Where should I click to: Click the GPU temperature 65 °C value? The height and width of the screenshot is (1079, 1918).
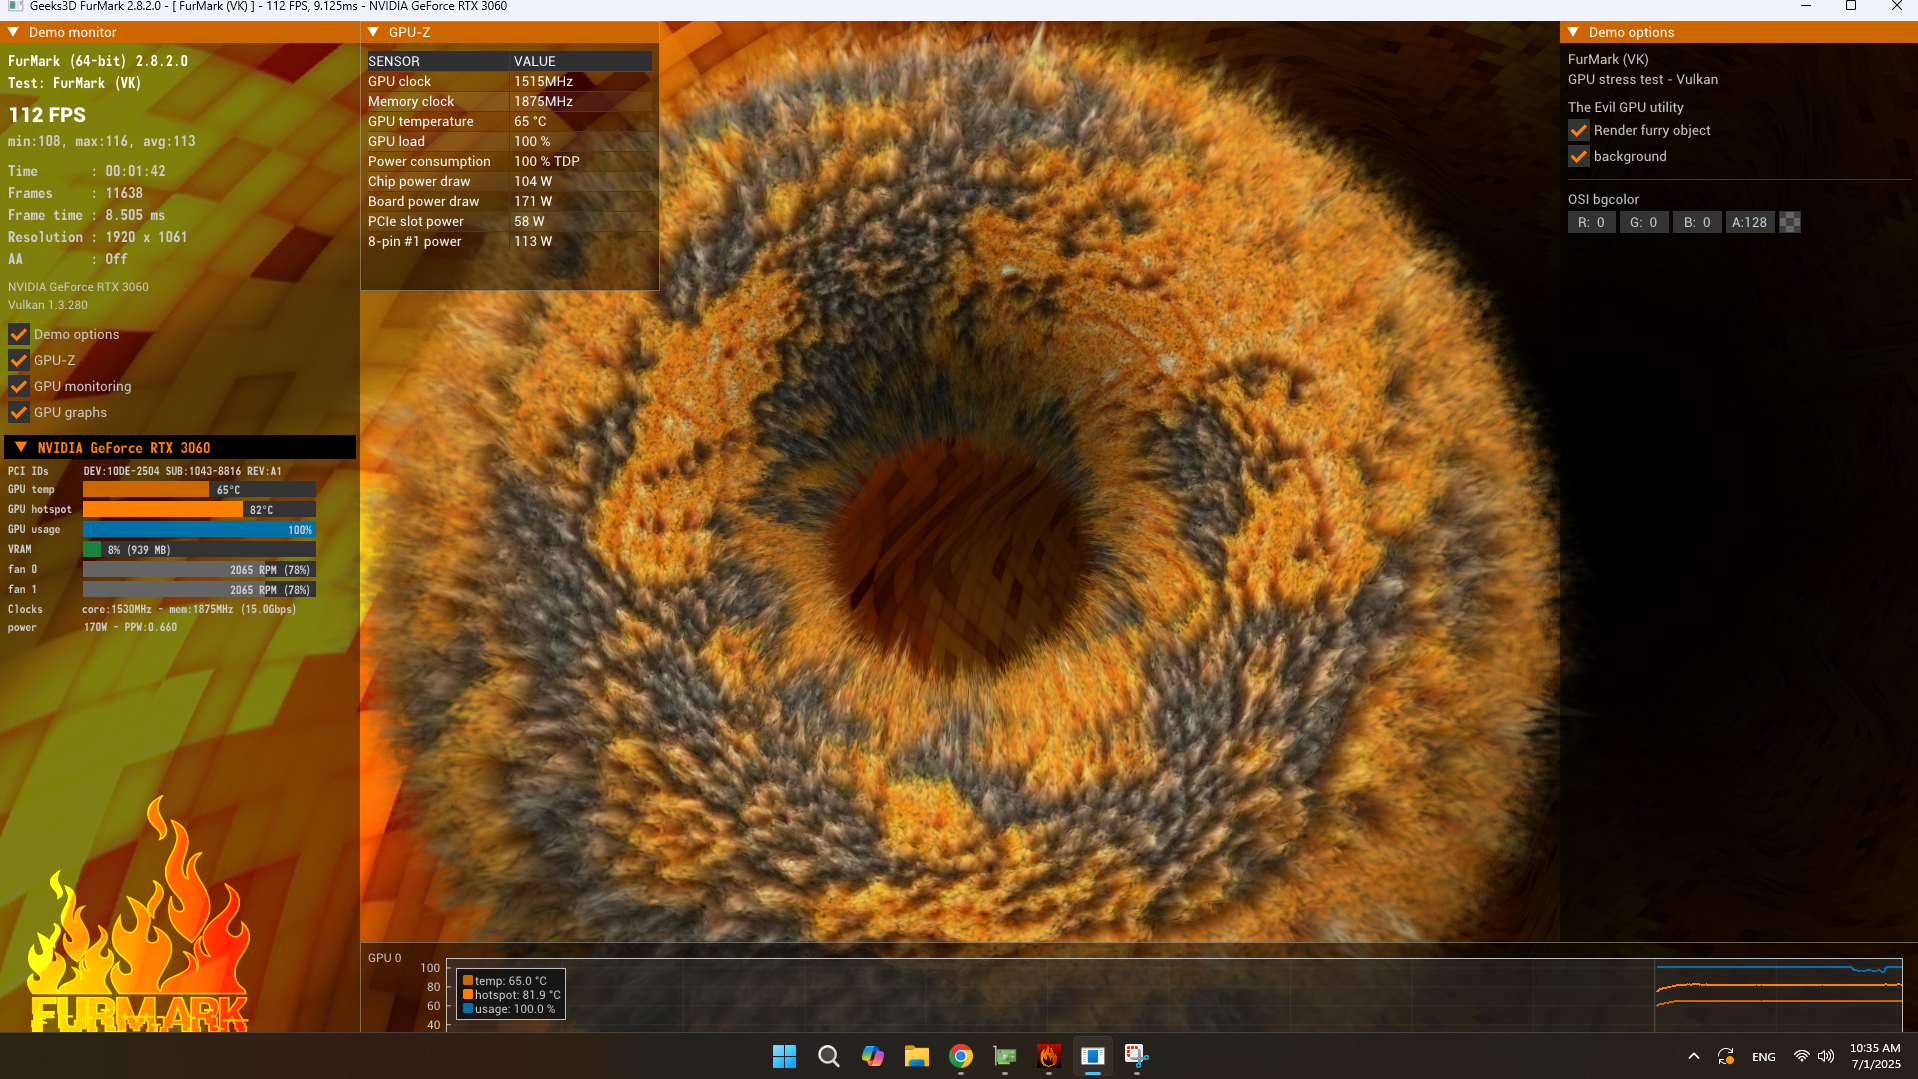click(530, 121)
